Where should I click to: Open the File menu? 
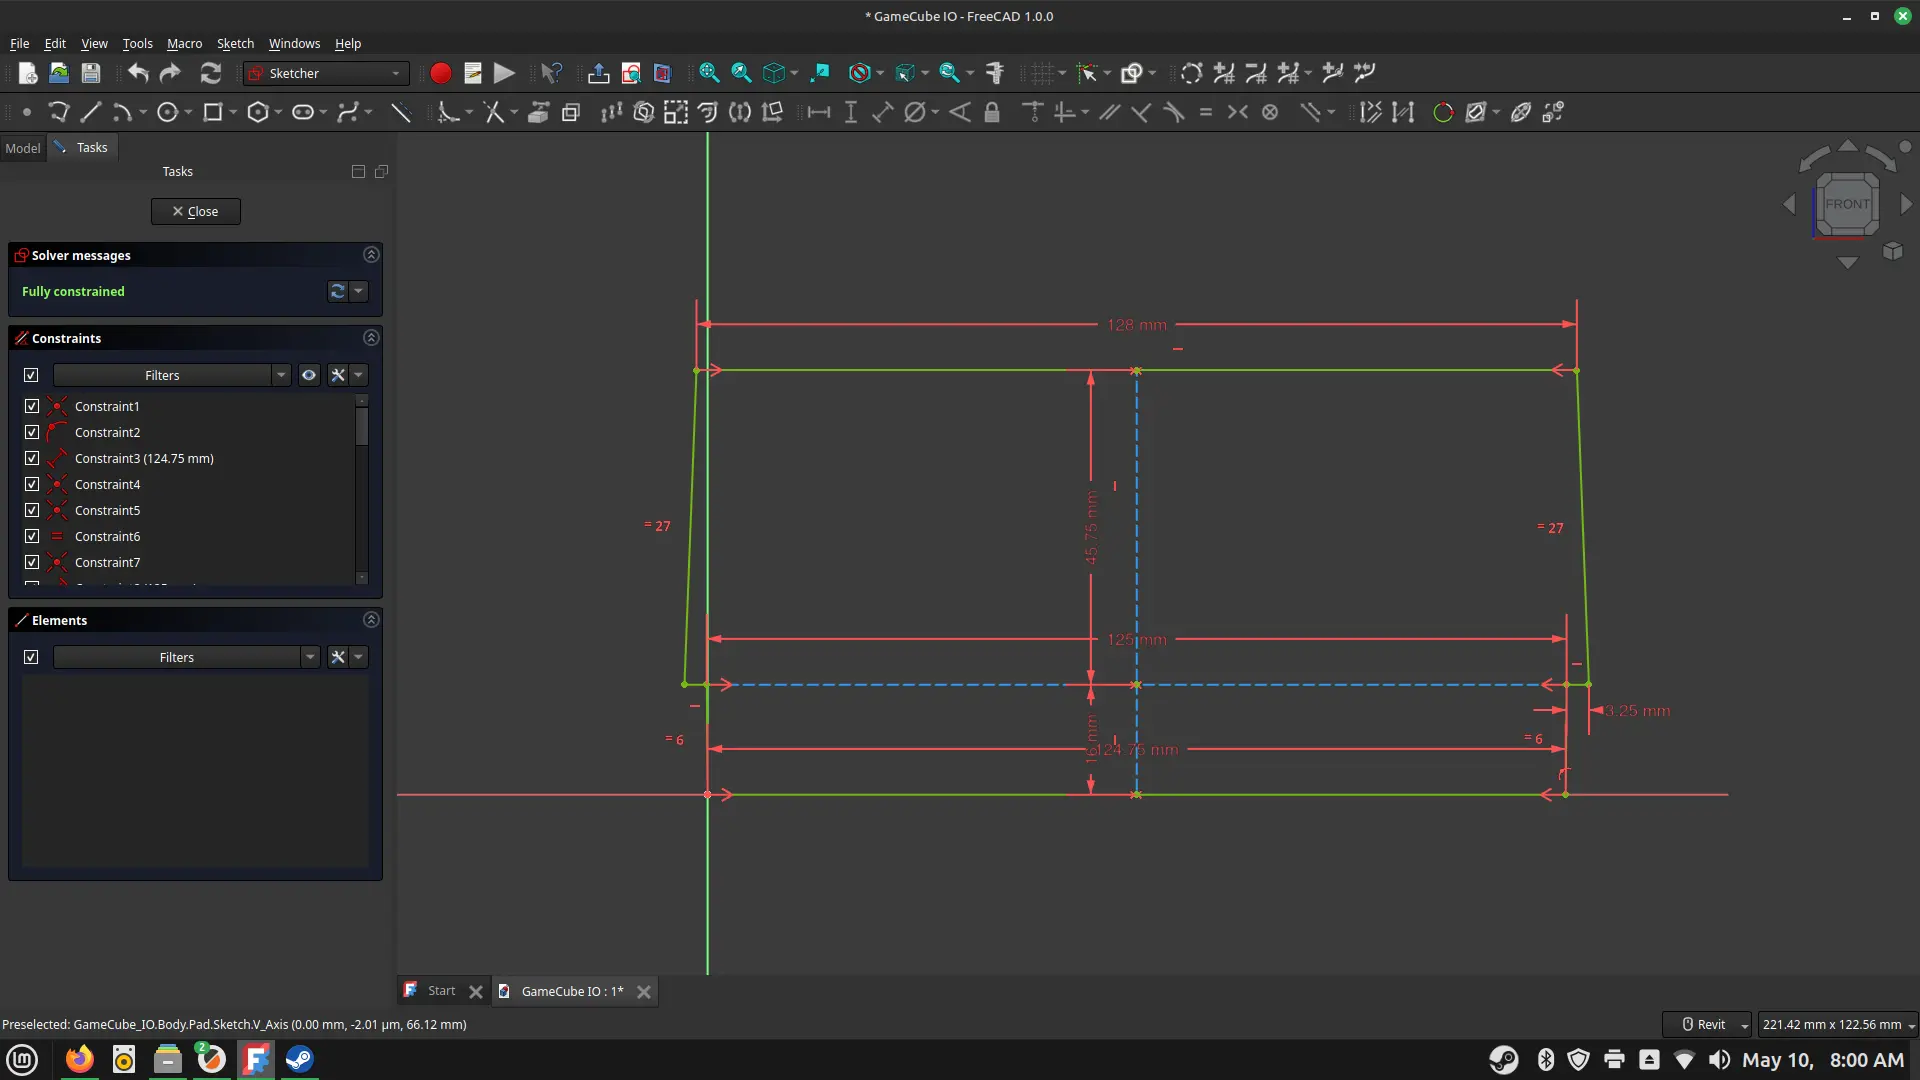pos(19,43)
